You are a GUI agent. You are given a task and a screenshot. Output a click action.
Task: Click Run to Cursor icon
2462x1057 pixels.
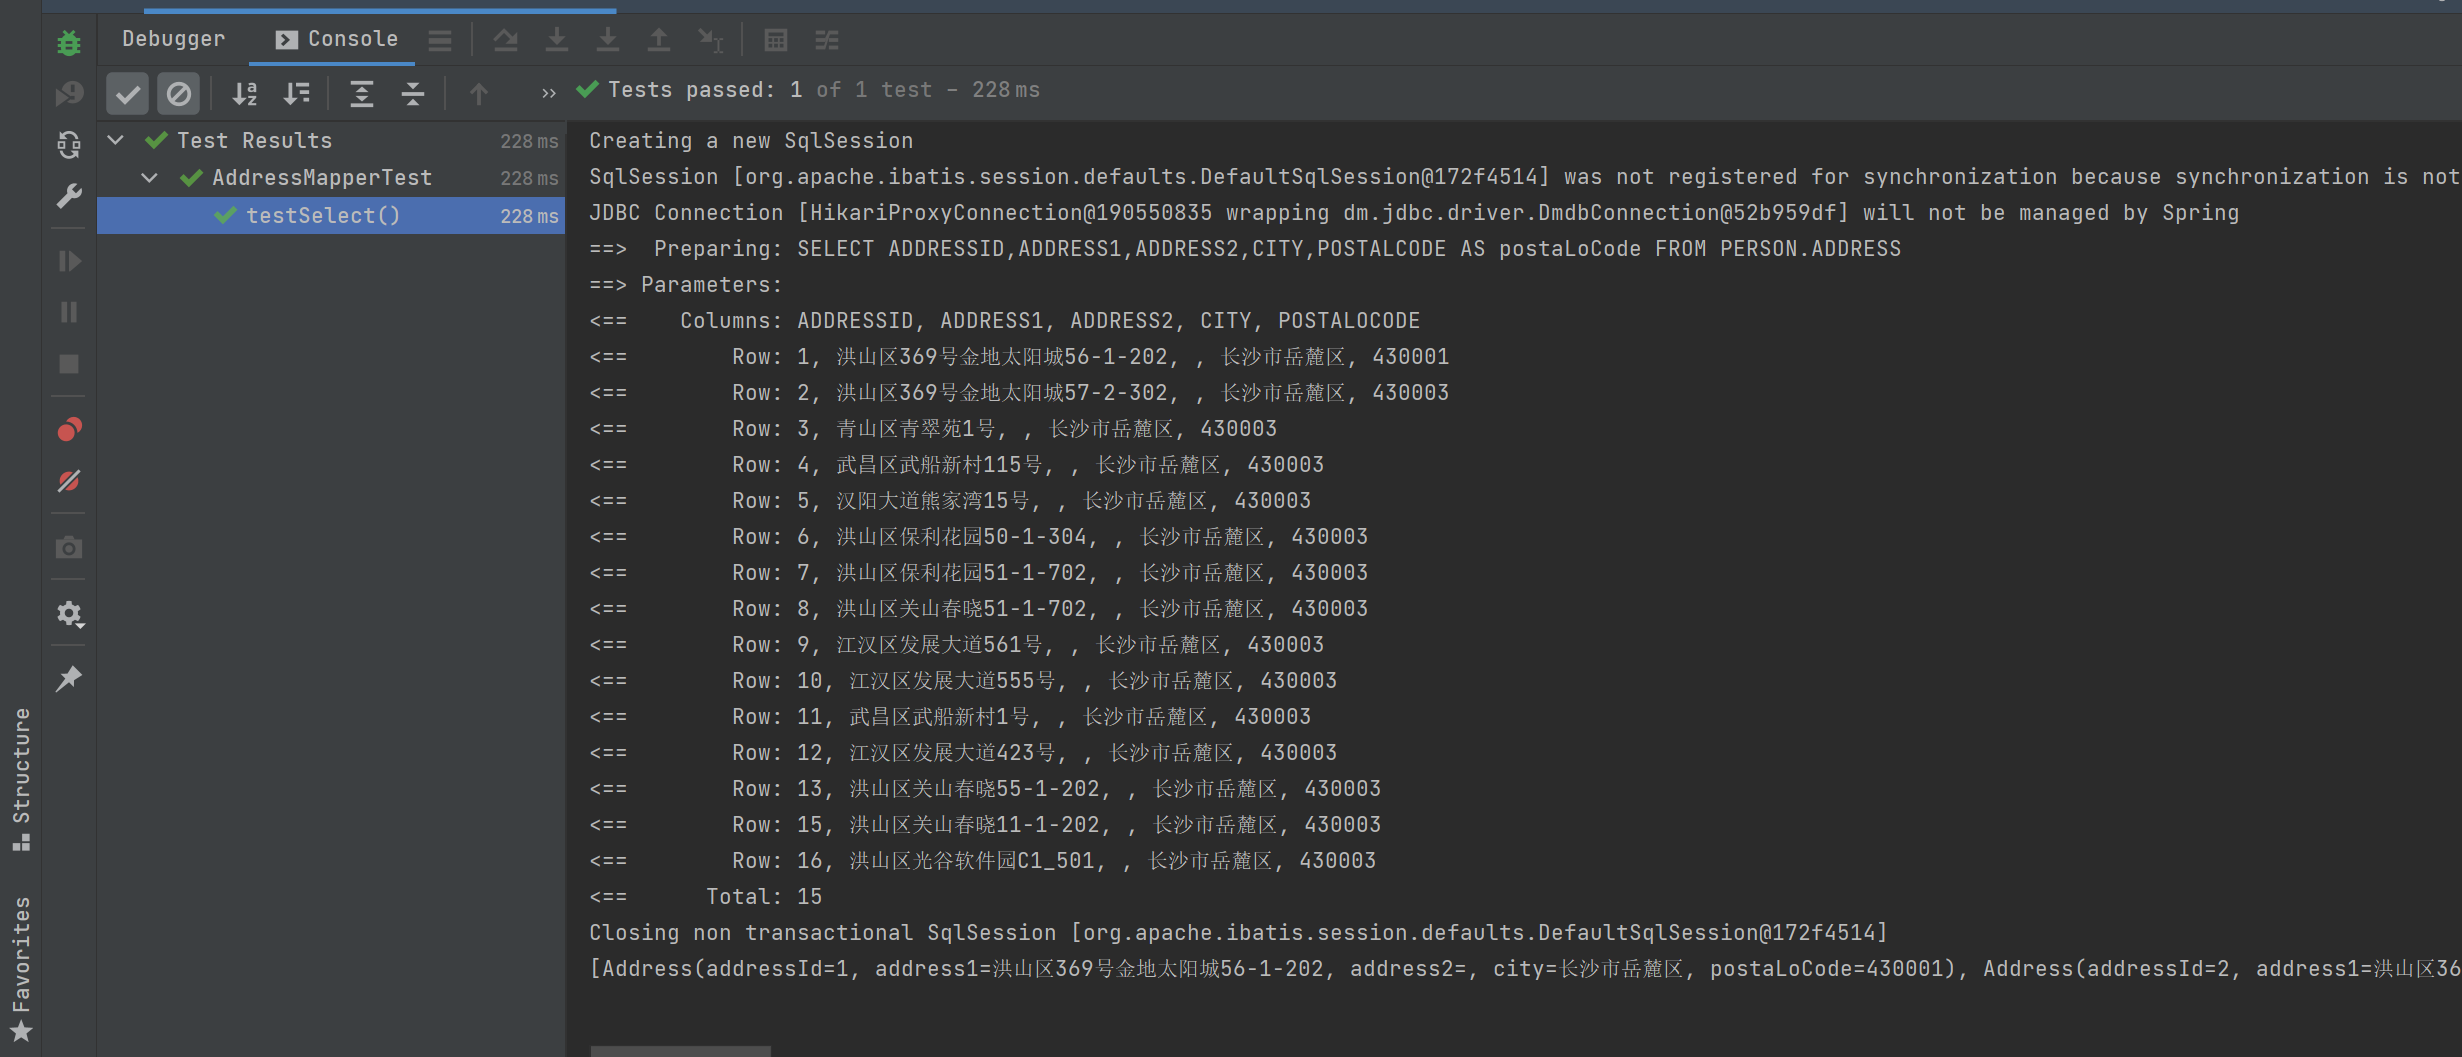[x=710, y=40]
